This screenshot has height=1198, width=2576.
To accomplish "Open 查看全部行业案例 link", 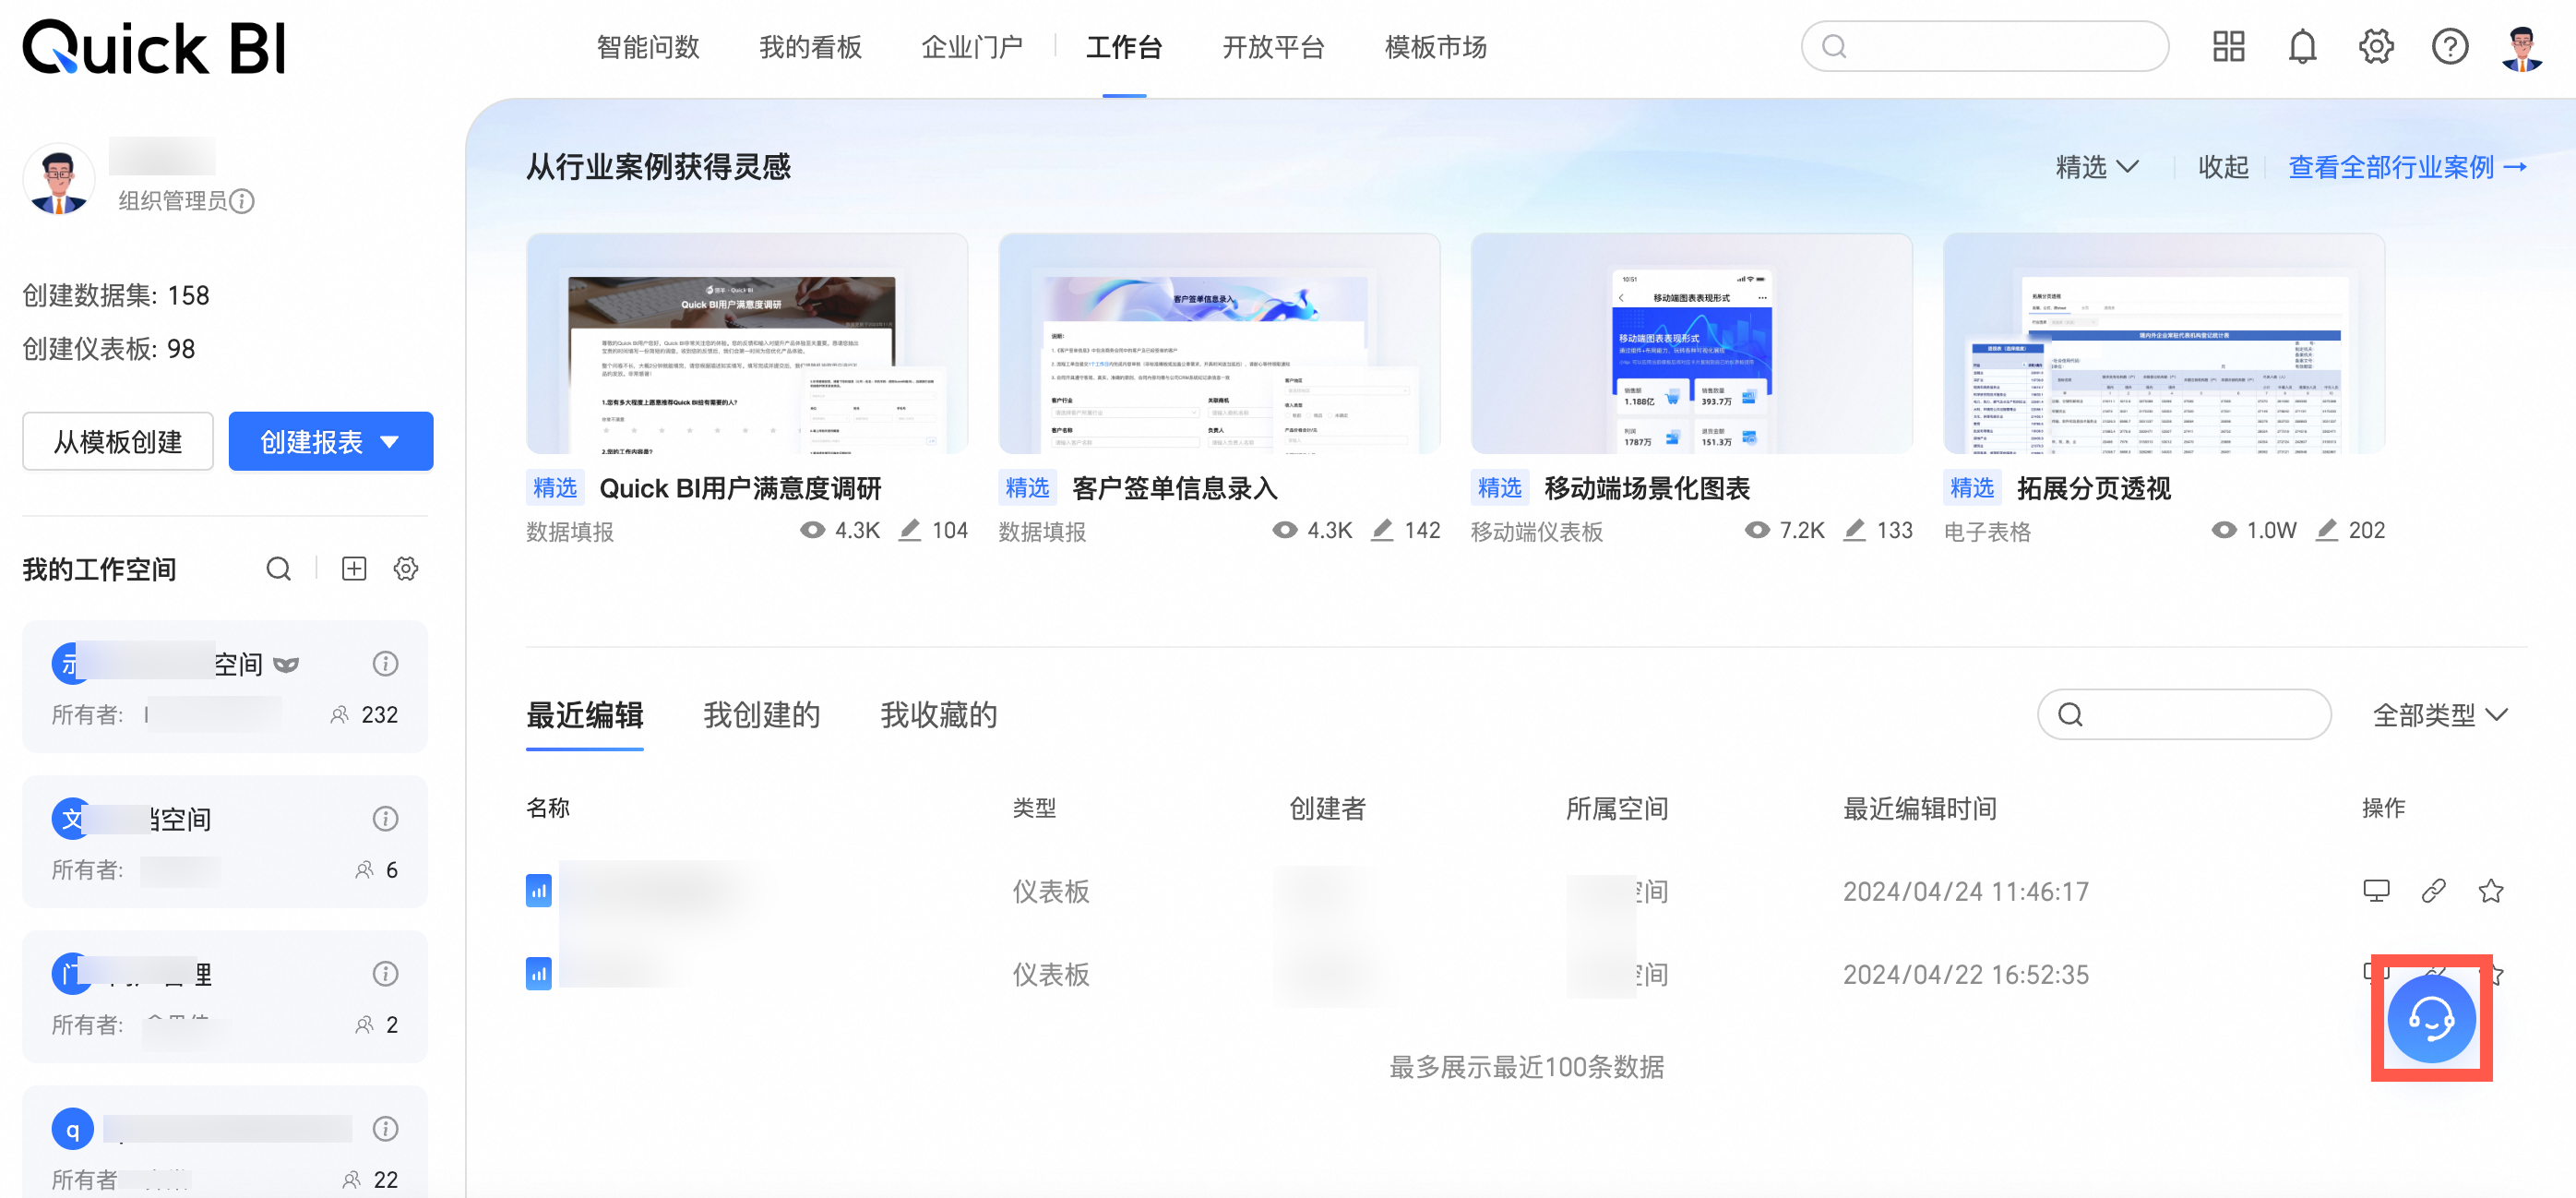I will click(2407, 167).
